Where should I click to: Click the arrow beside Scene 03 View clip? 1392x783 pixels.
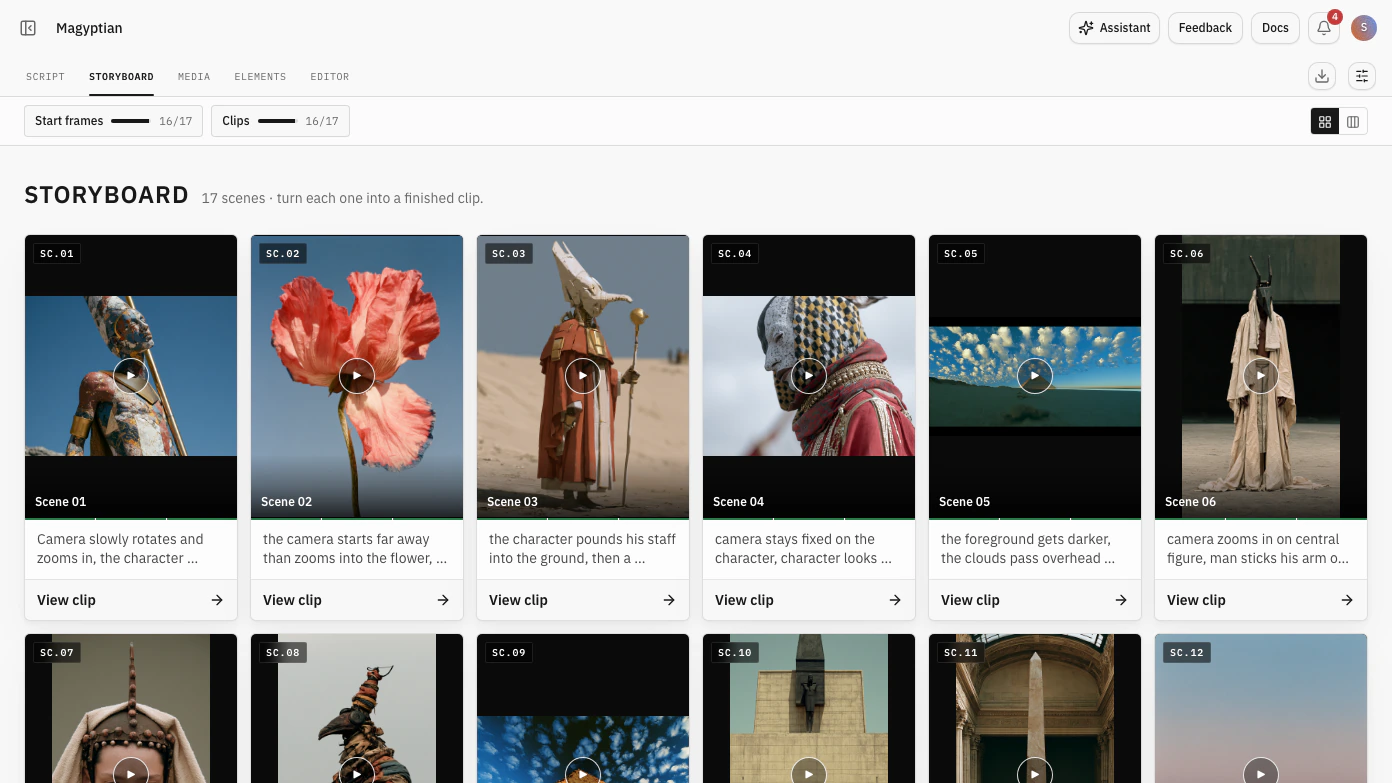(669, 600)
